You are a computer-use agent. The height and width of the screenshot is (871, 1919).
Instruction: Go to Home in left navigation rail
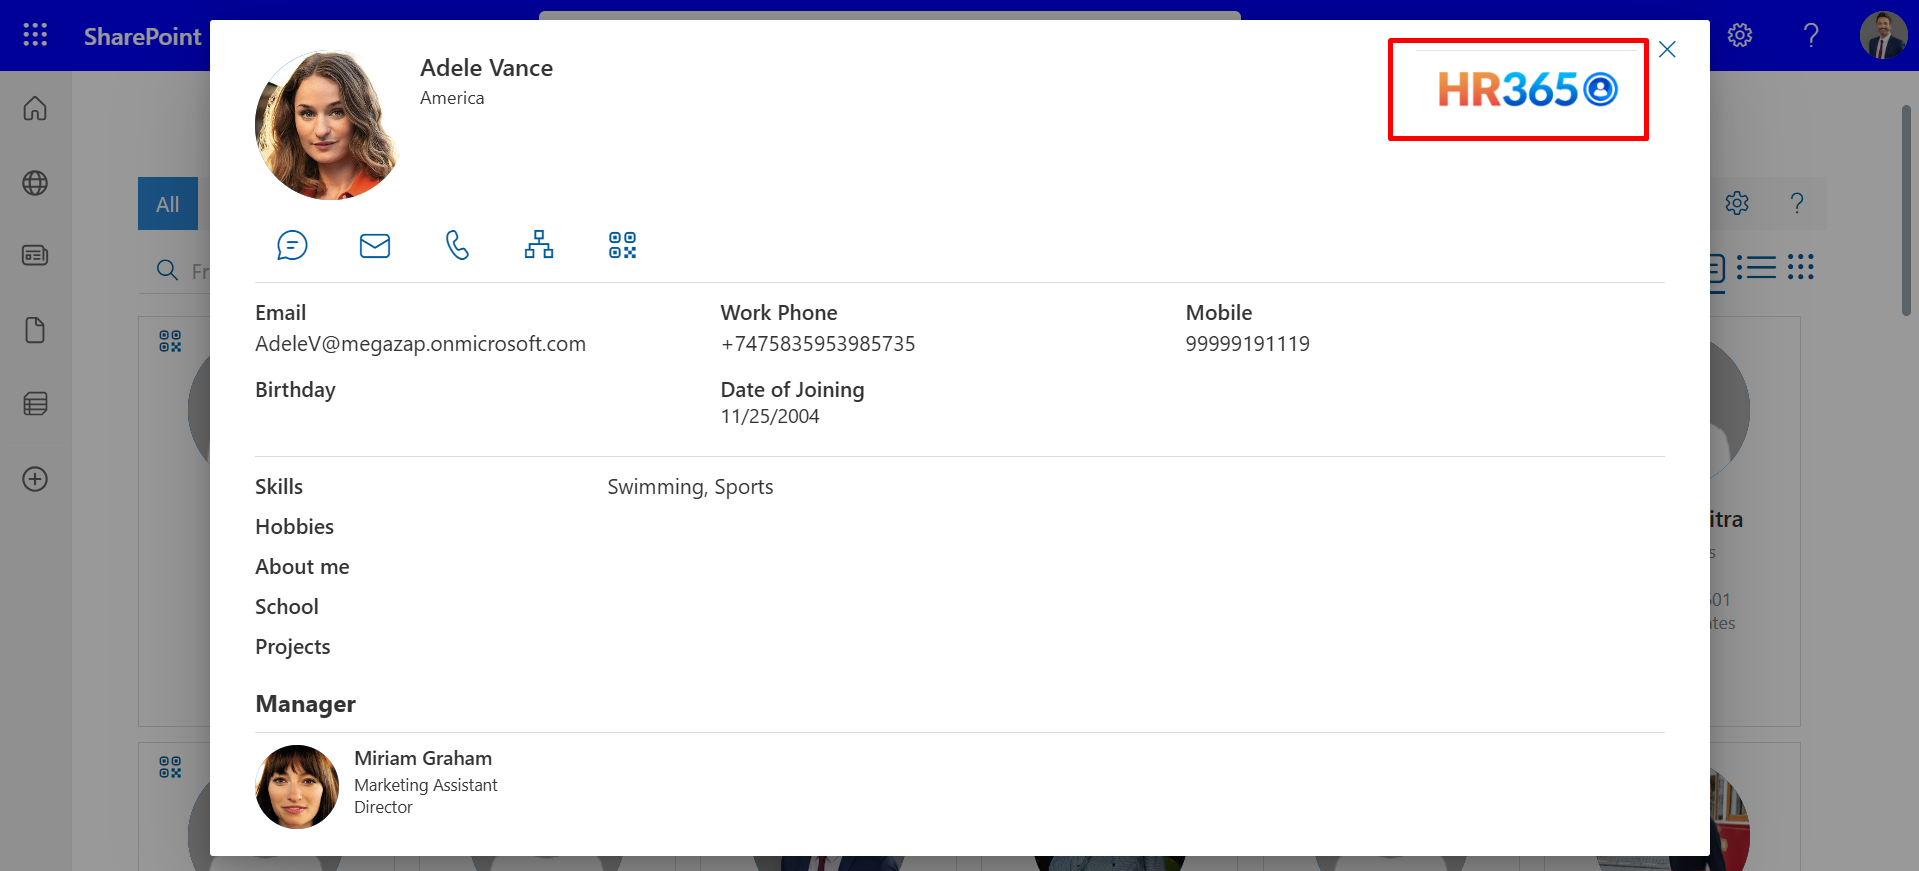35,108
